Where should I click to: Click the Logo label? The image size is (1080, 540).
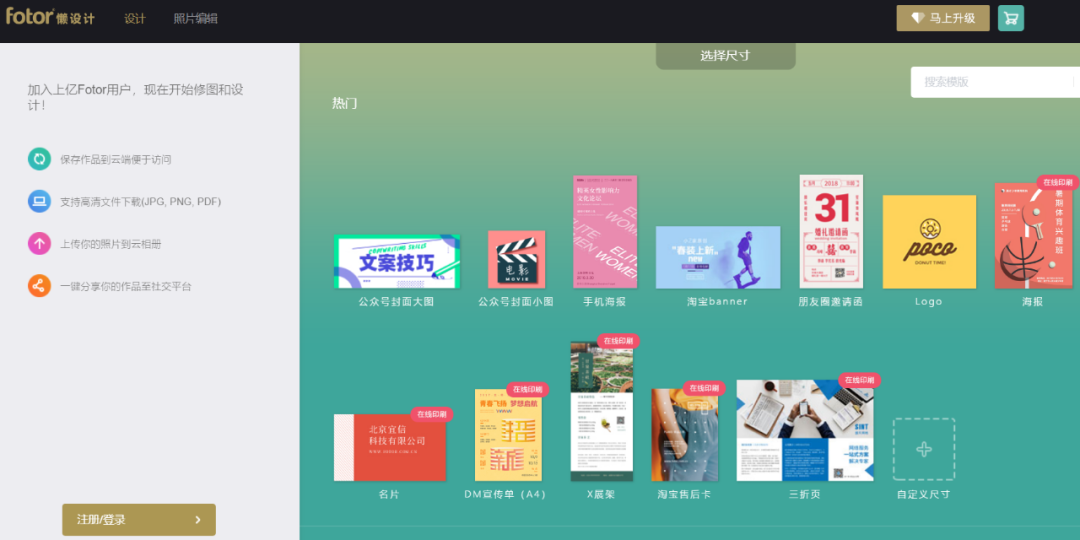coord(928,302)
